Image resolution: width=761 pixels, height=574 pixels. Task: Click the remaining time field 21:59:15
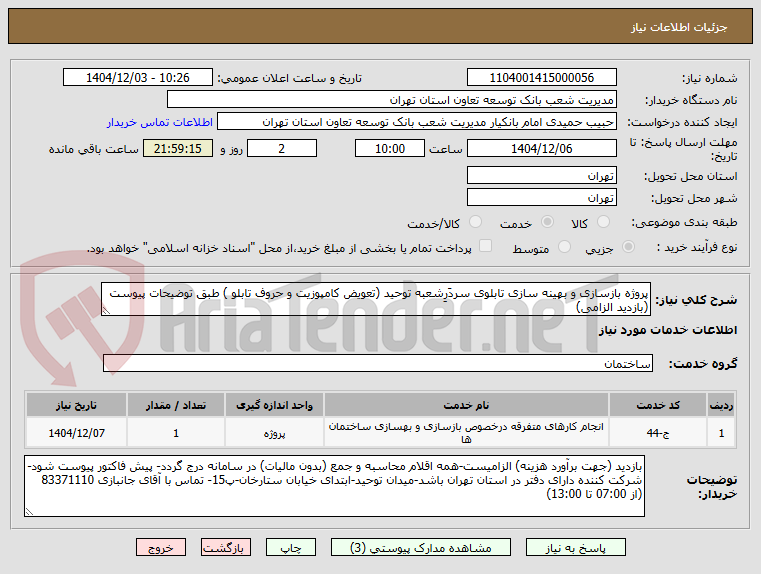point(178,148)
